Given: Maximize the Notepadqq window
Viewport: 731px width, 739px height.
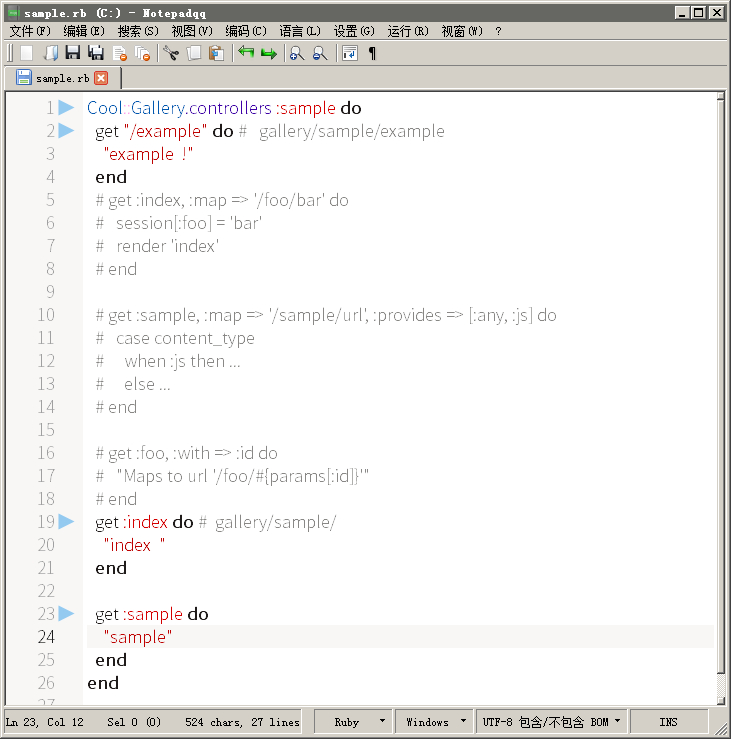Looking at the screenshot, I should tap(699, 12).
